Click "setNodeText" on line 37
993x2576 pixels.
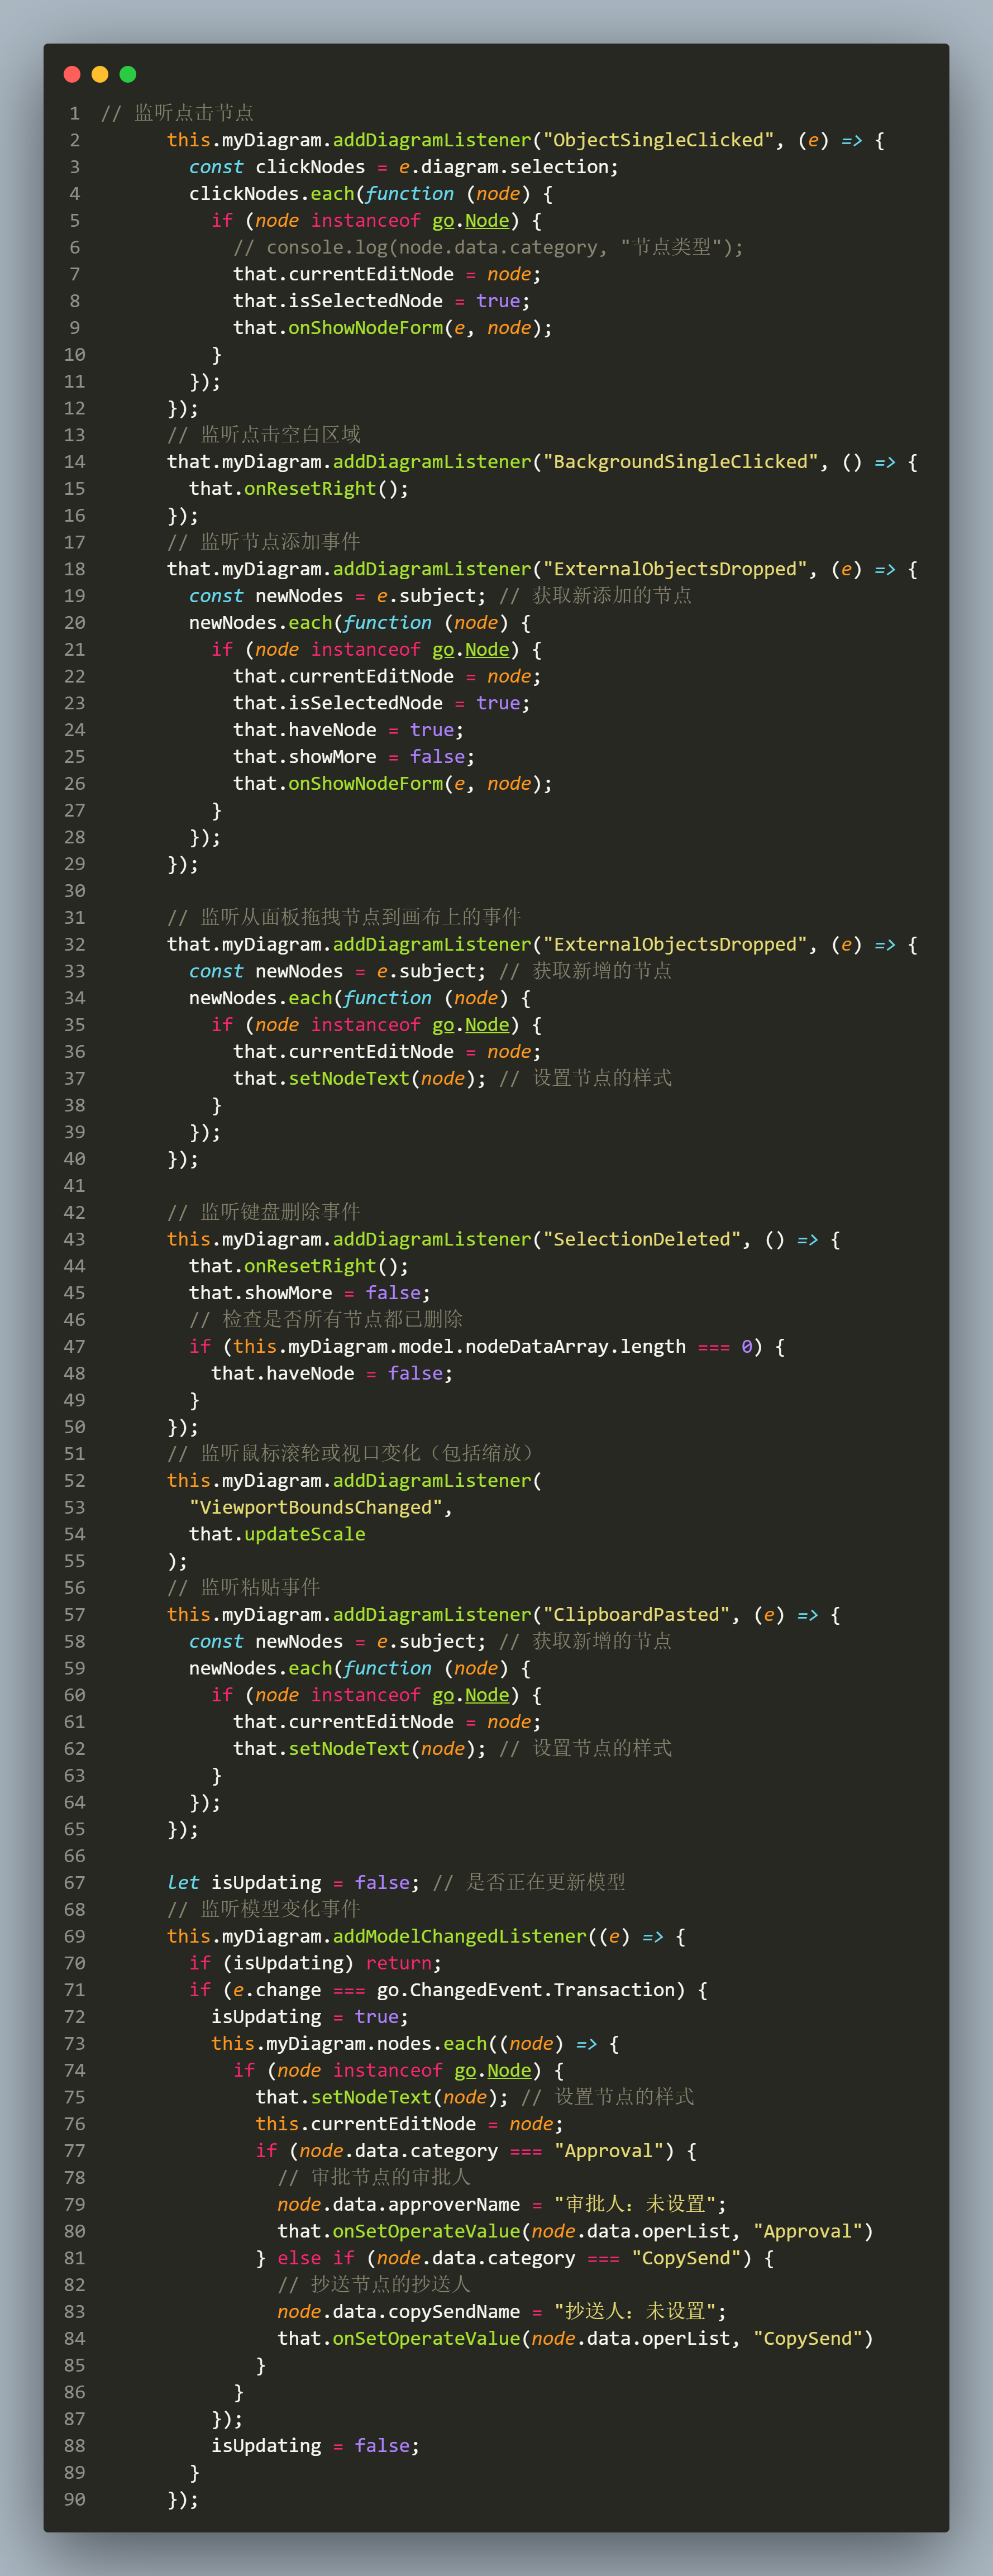point(349,1079)
